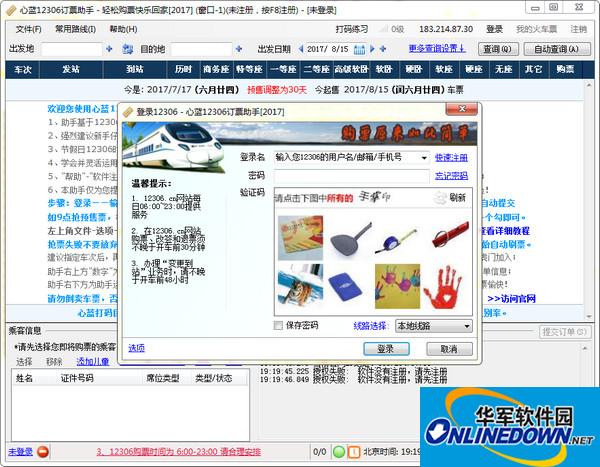Viewport: 600px width, 467px height.
Task: Click the red no-entry status icon
Action: (x=43, y=452)
